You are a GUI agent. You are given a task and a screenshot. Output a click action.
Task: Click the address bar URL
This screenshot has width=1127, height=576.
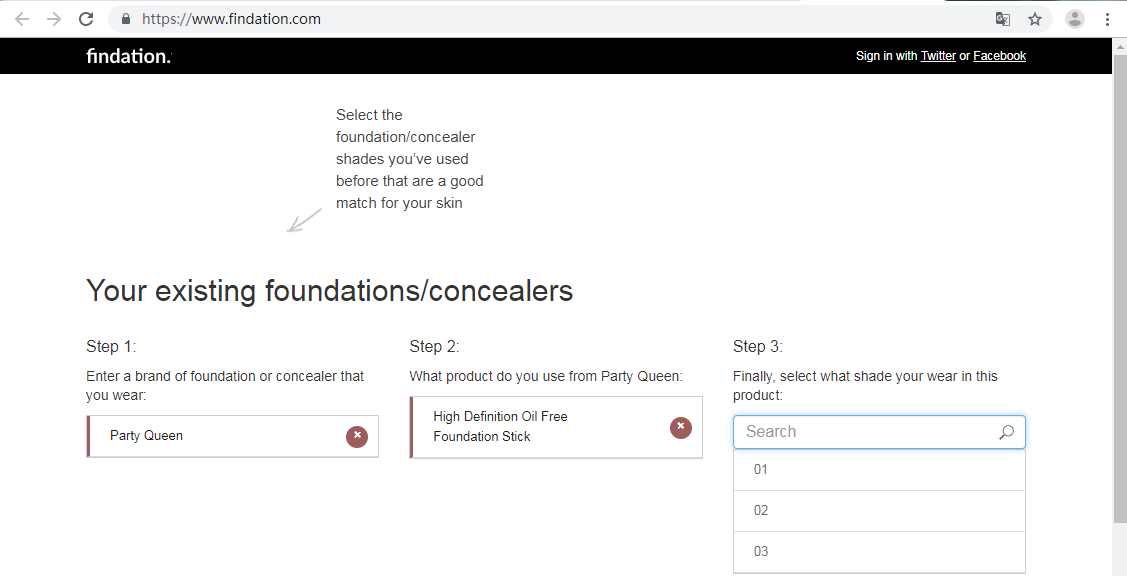[x=231, y=19]
